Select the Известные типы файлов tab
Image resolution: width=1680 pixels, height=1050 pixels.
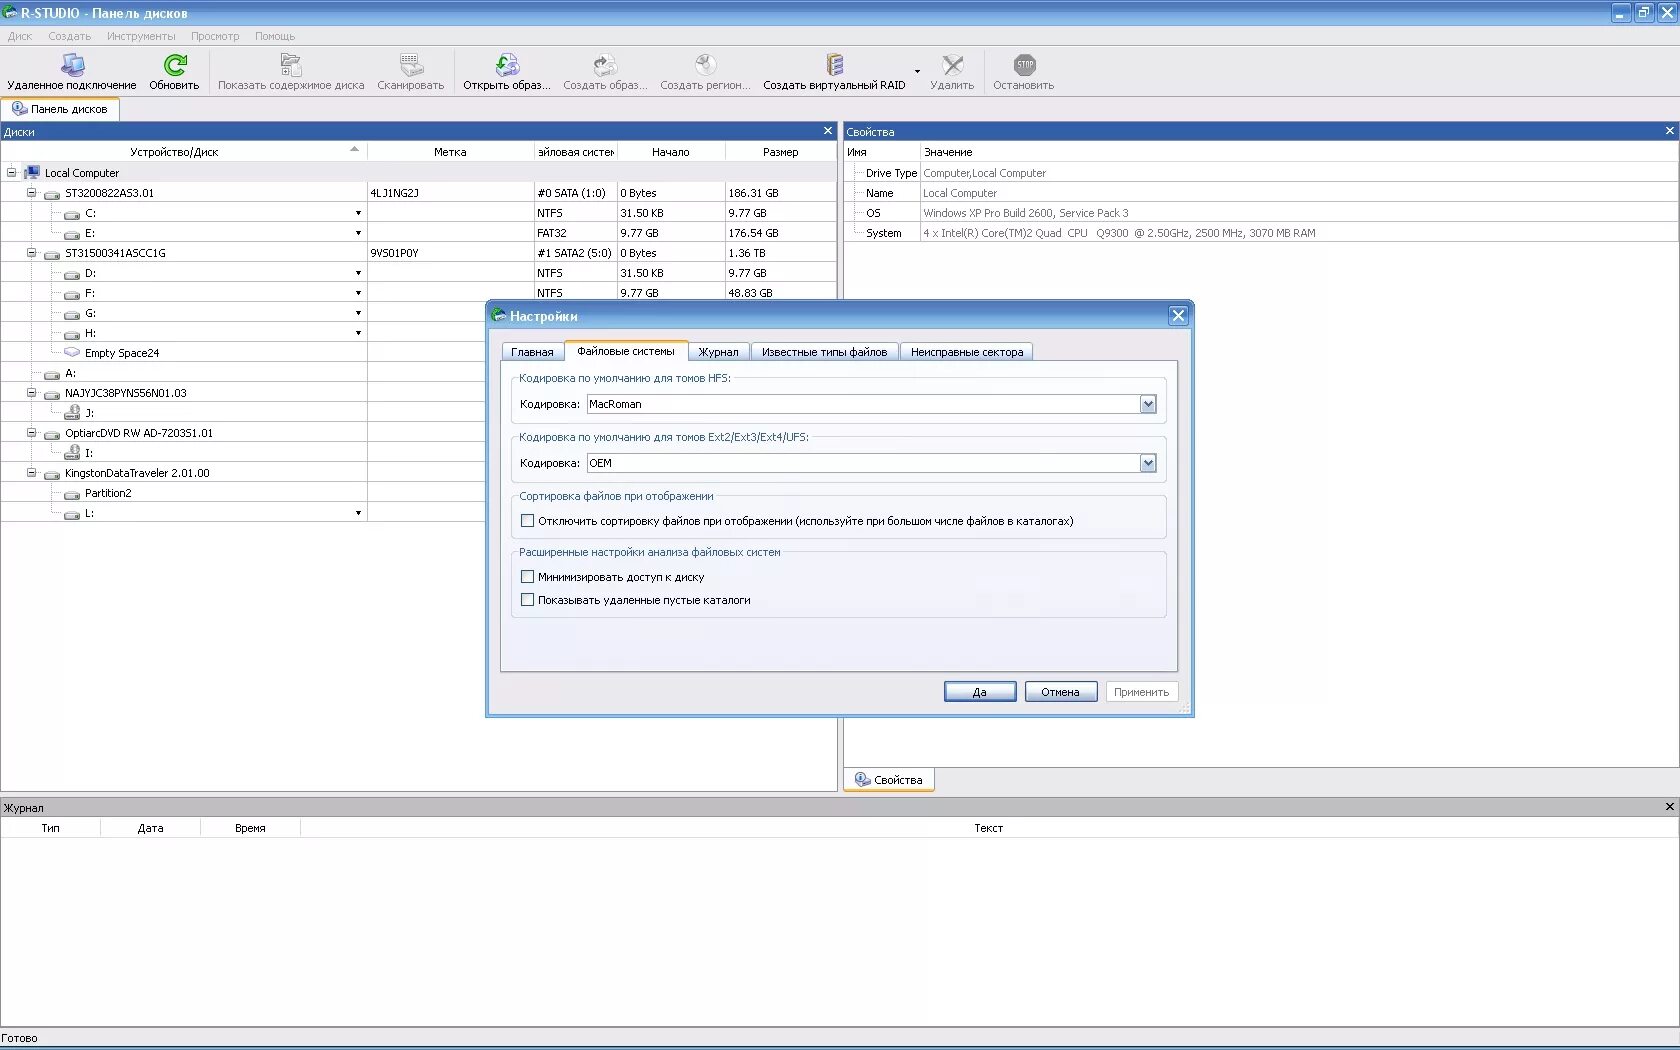coord(824,352)
